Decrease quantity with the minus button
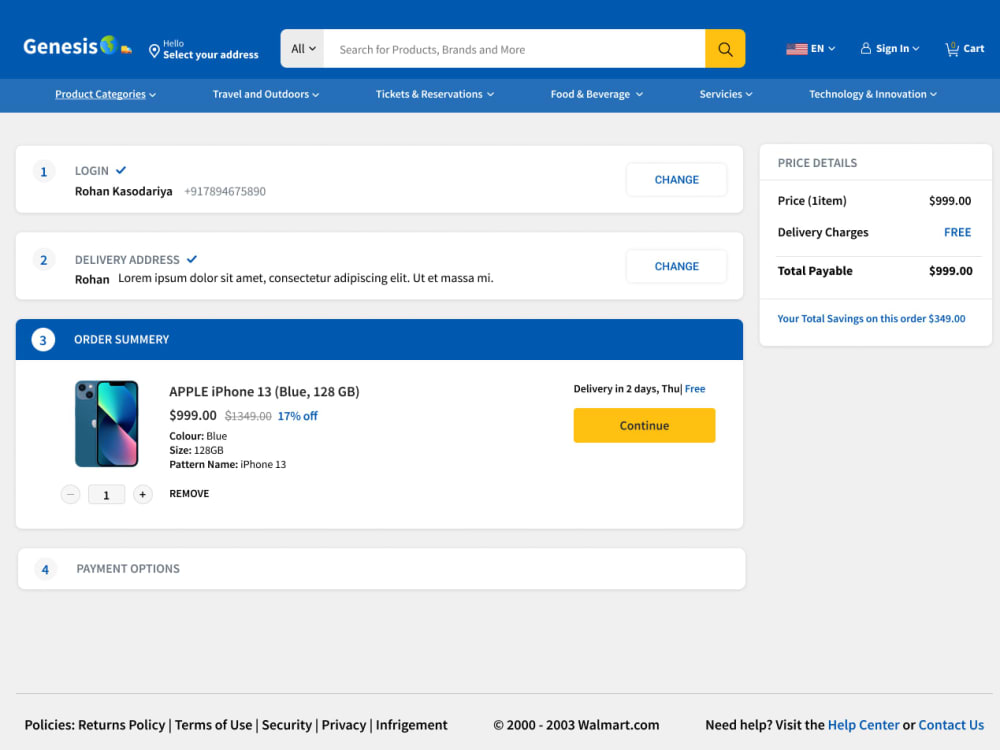 71,494
